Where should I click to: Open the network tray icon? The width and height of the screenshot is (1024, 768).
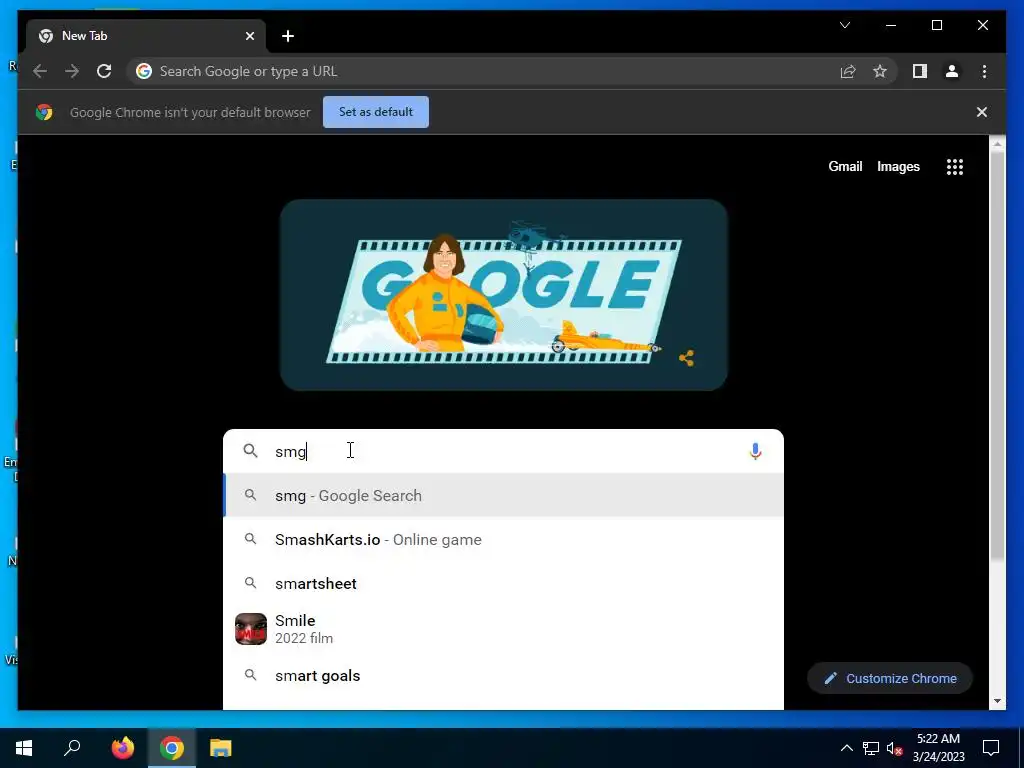click(x=871, y=748)
